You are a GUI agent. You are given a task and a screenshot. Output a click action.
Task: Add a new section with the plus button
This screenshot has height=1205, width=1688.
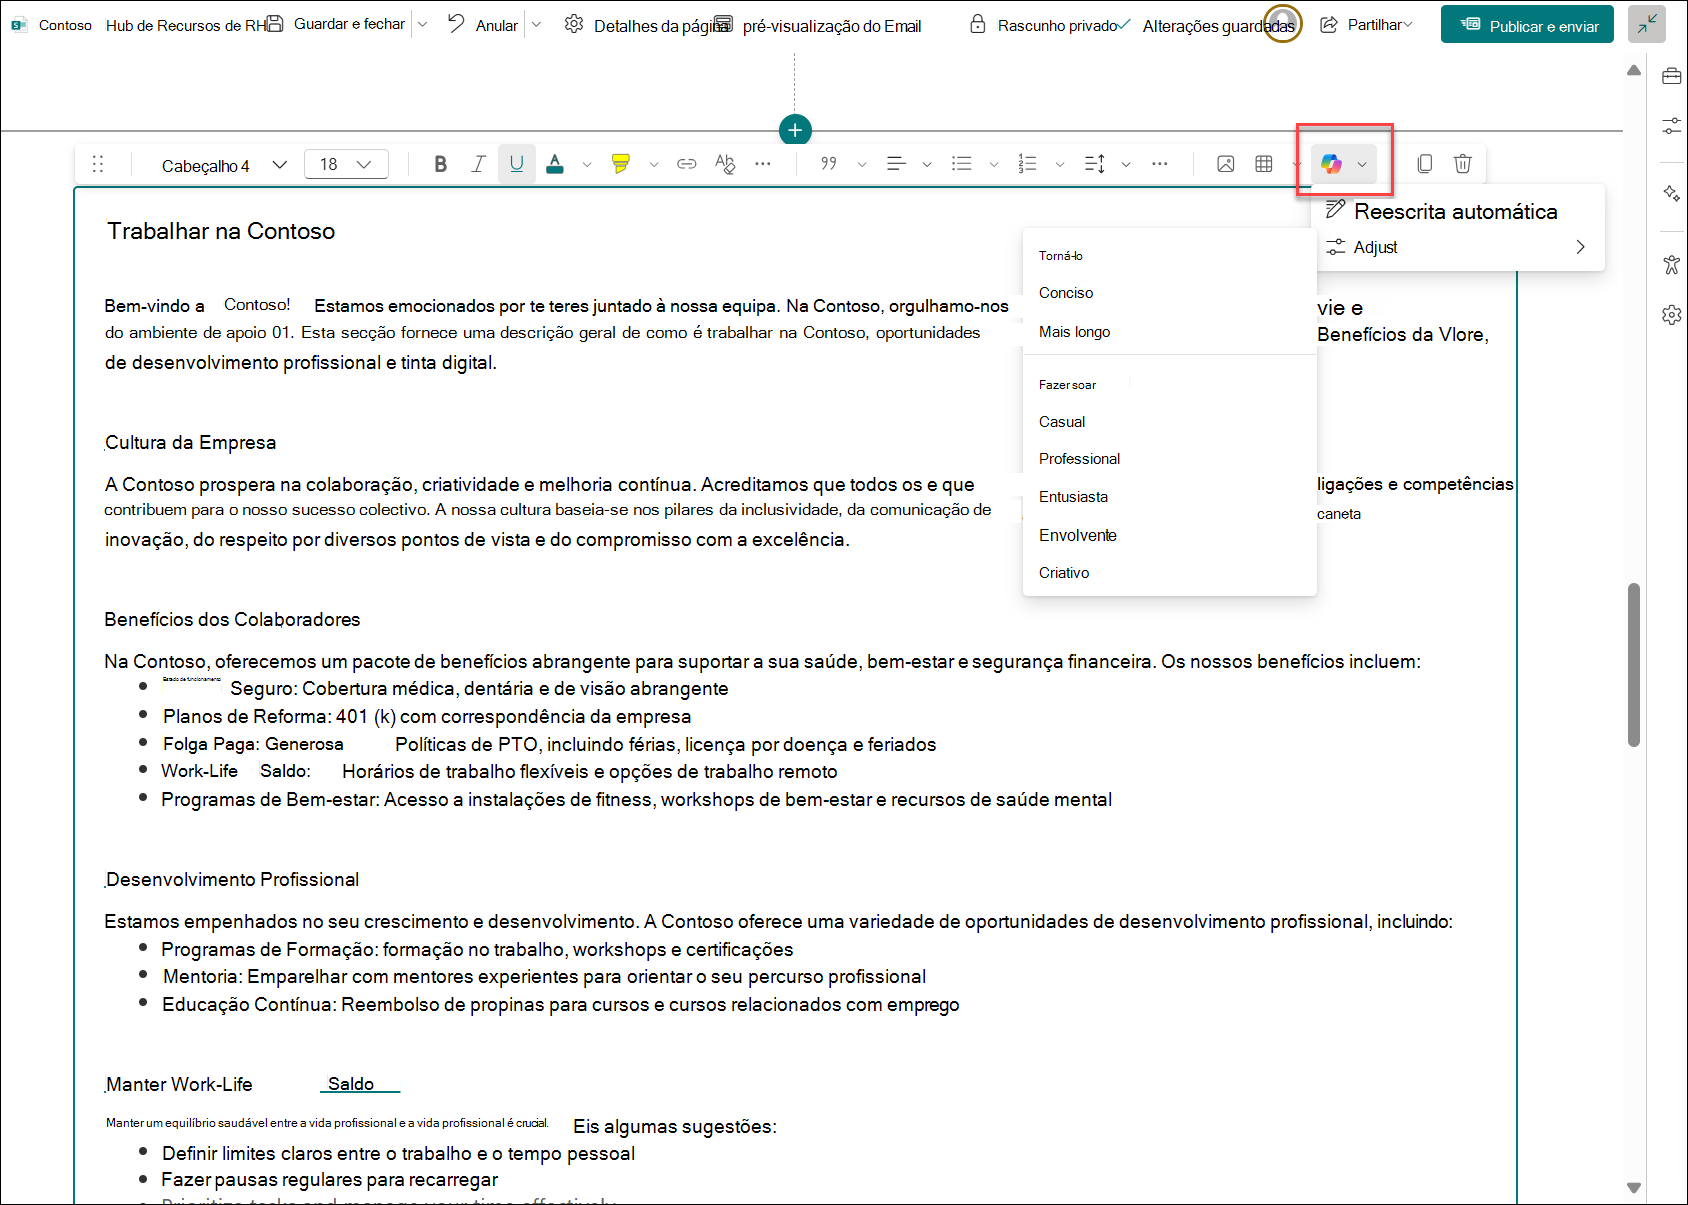point(795,130)
